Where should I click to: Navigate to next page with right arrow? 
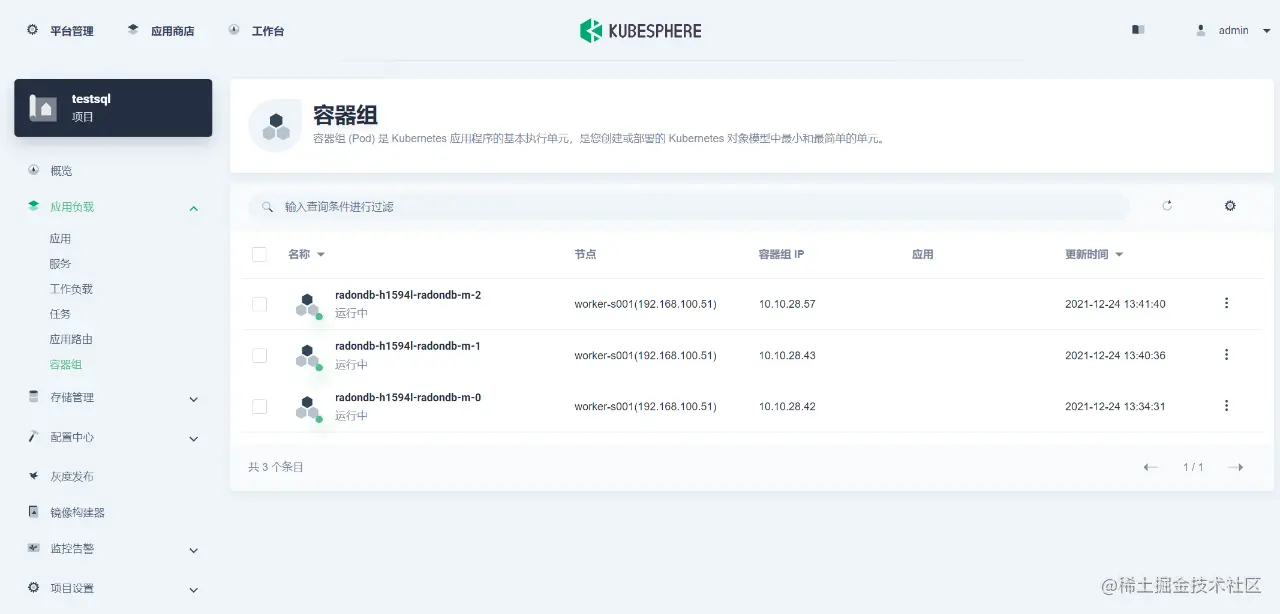click(x=1238, y=466)
